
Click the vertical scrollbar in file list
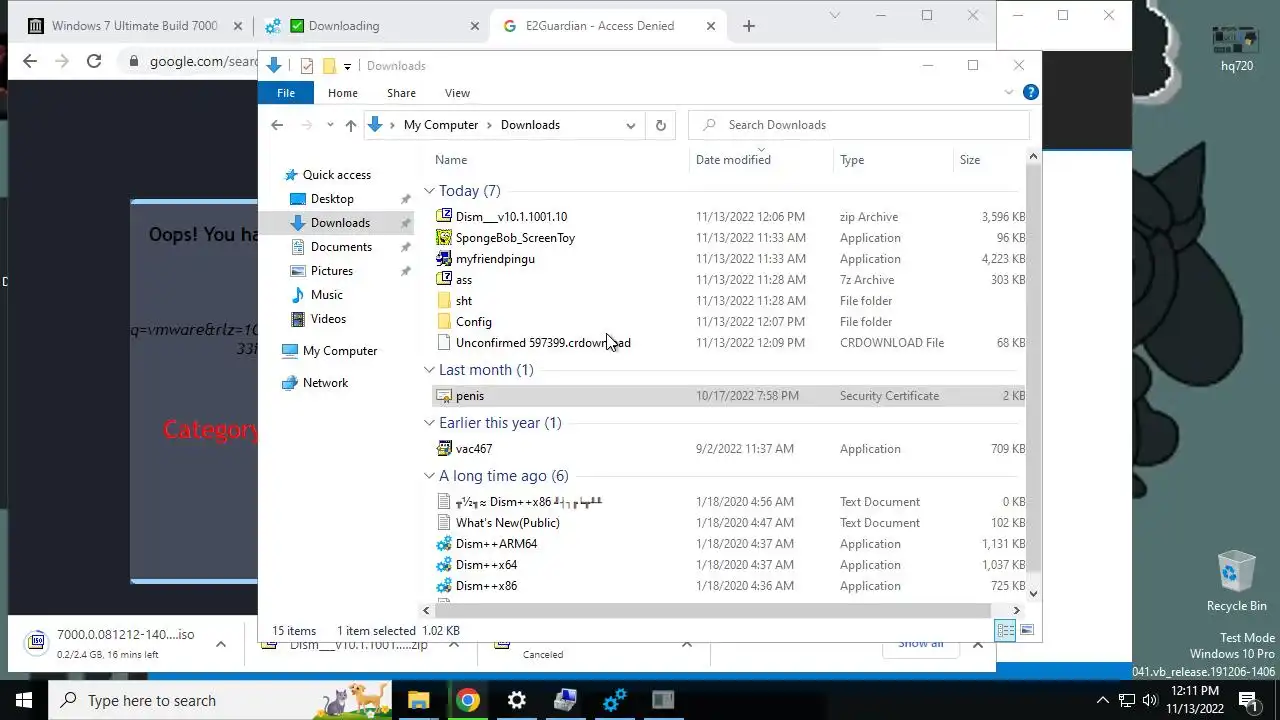[x=1033, y=369]
